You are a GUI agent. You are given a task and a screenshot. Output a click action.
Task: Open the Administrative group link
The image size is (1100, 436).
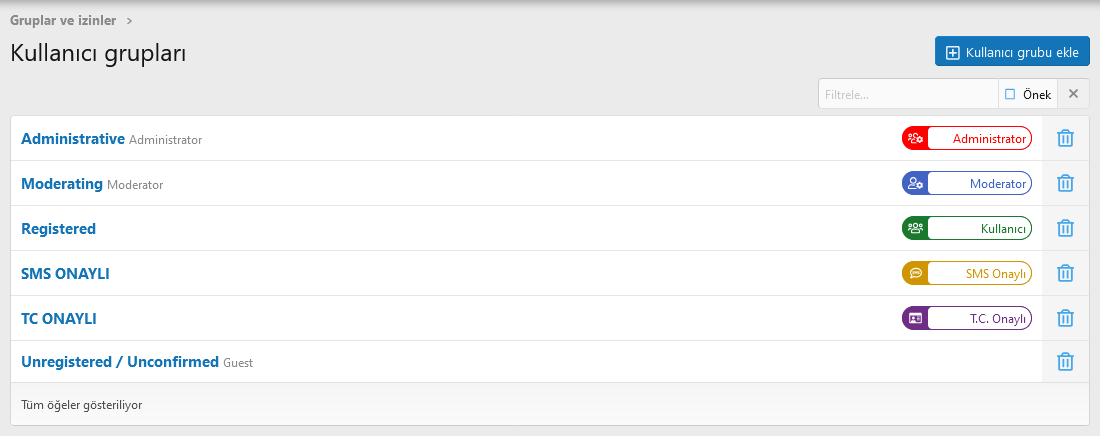click(73, 139)
